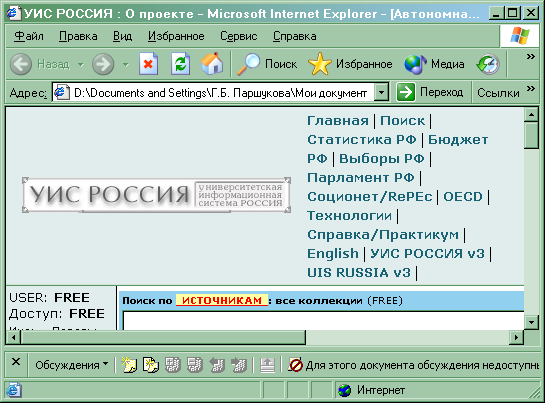This screenshot has width=545, height=403.
Task: Switch to the English link
Action: (x=333, y=254)
